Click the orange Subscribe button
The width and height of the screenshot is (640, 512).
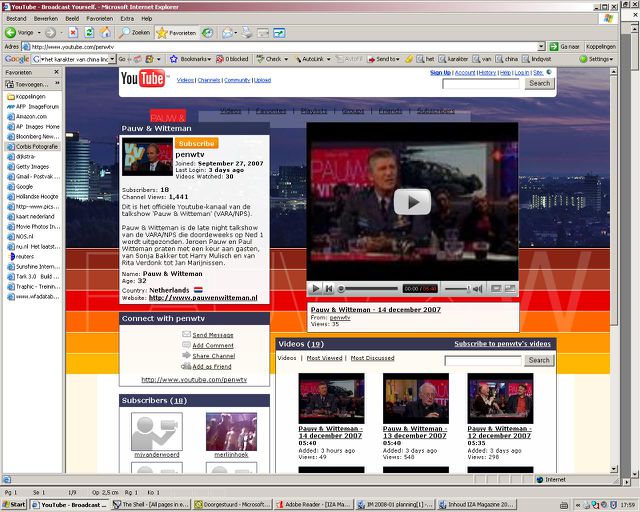(197, 143)
